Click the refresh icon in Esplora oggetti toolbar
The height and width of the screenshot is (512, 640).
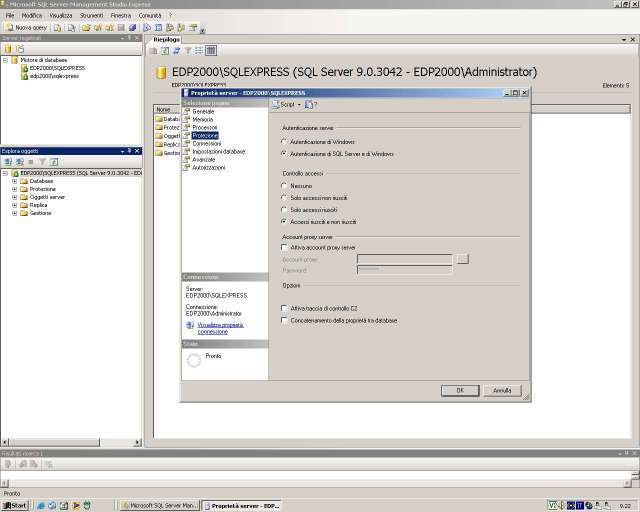click(x=54, y=162)
